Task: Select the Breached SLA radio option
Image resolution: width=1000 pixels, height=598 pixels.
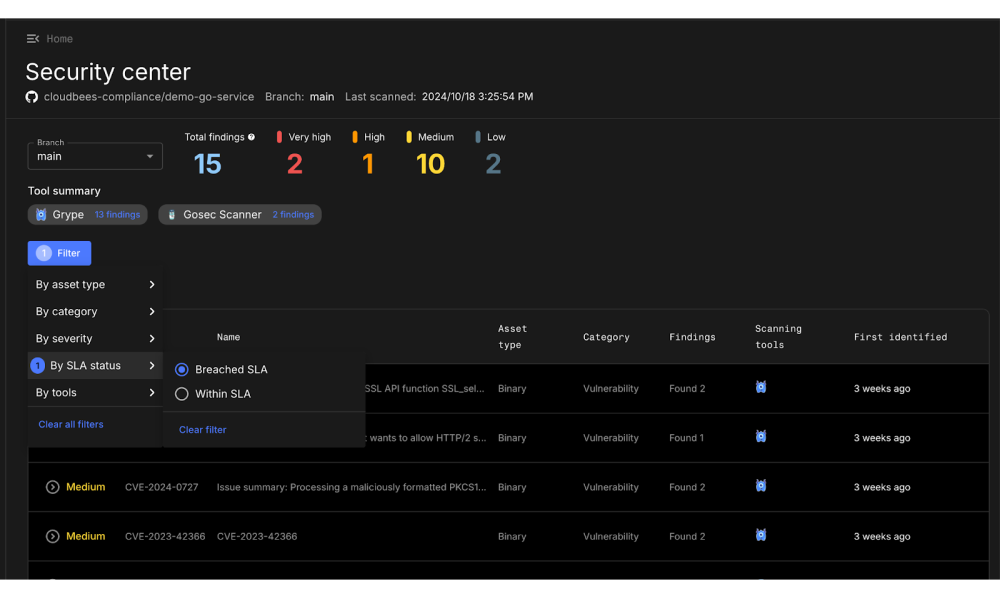Action: click(182, 370)
